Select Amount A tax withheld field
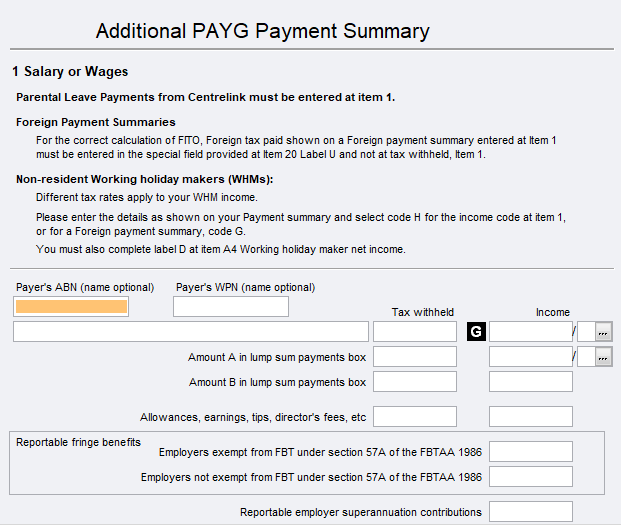621x525 pixels. click(x=414, y=357)
